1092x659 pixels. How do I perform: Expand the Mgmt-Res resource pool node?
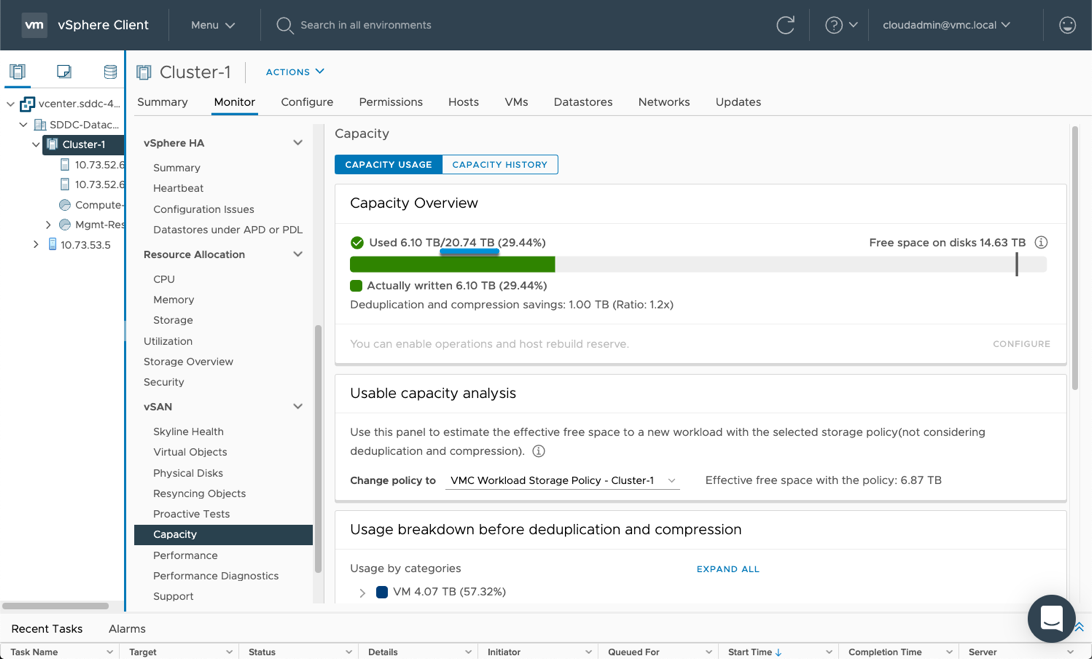click(x=48, y=224)
